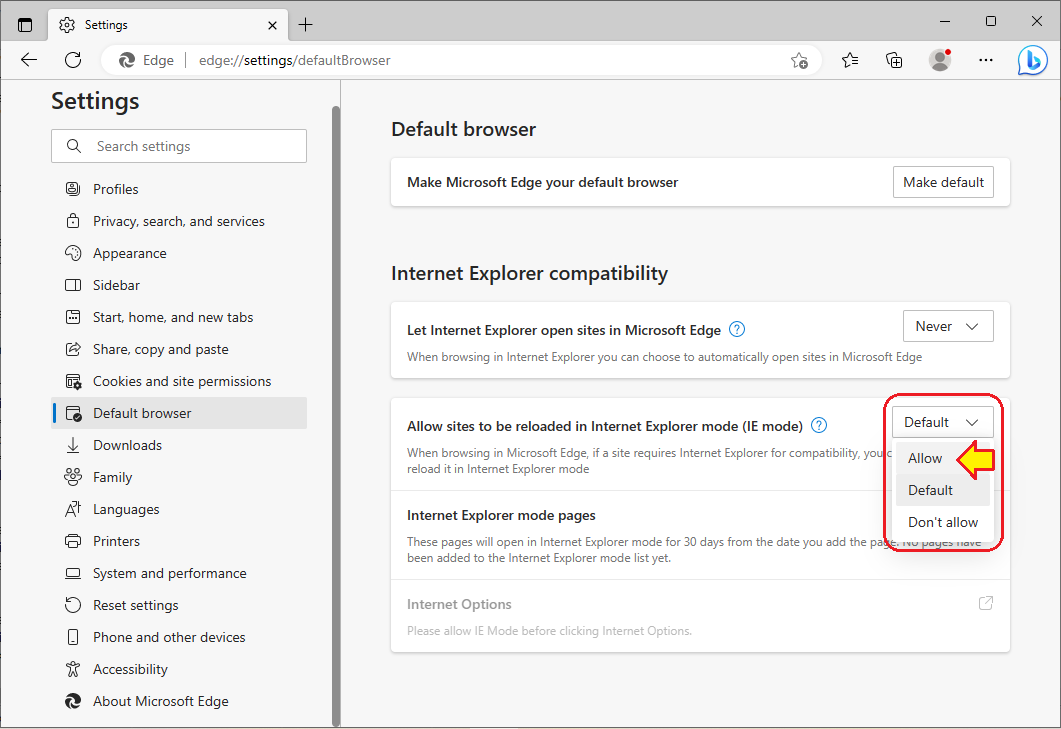1061x729 pixels.
Task: Open the Bing chat sidebar icon
Action: (x=1033, y=60)
